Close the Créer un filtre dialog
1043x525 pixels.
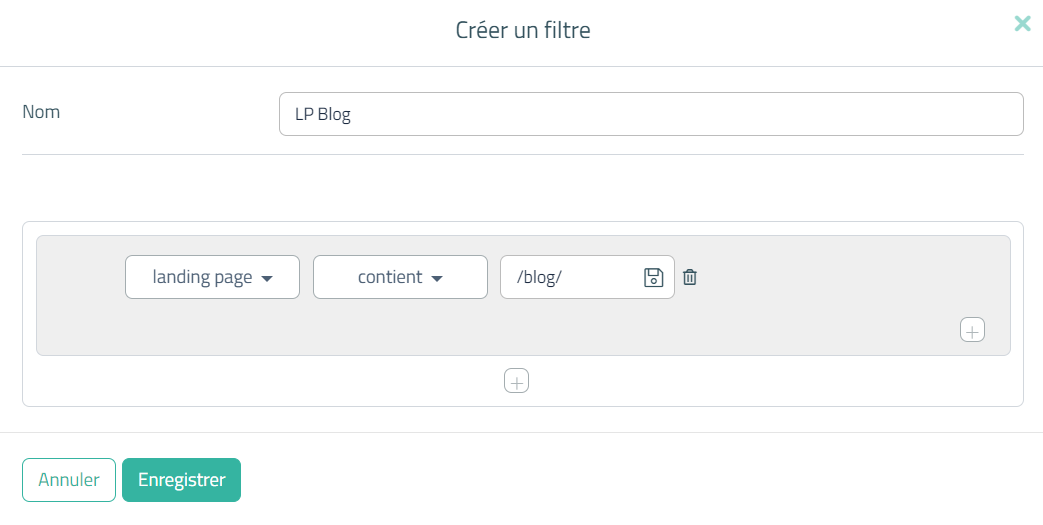click(x=1022, y=23)
